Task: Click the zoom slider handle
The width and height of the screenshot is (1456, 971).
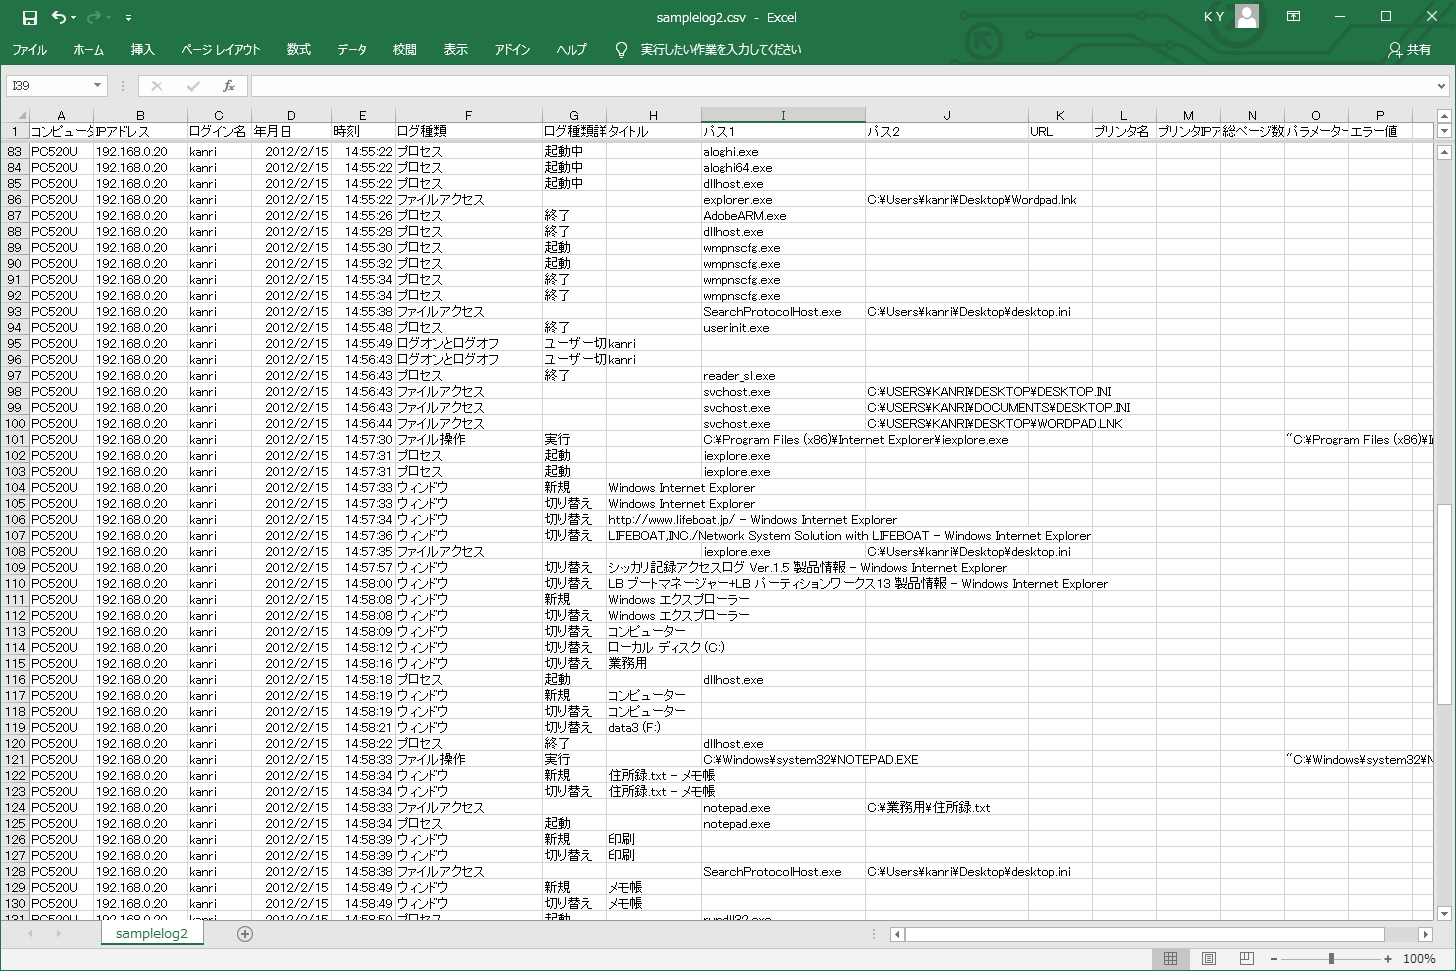Action: pos(1331,958)
